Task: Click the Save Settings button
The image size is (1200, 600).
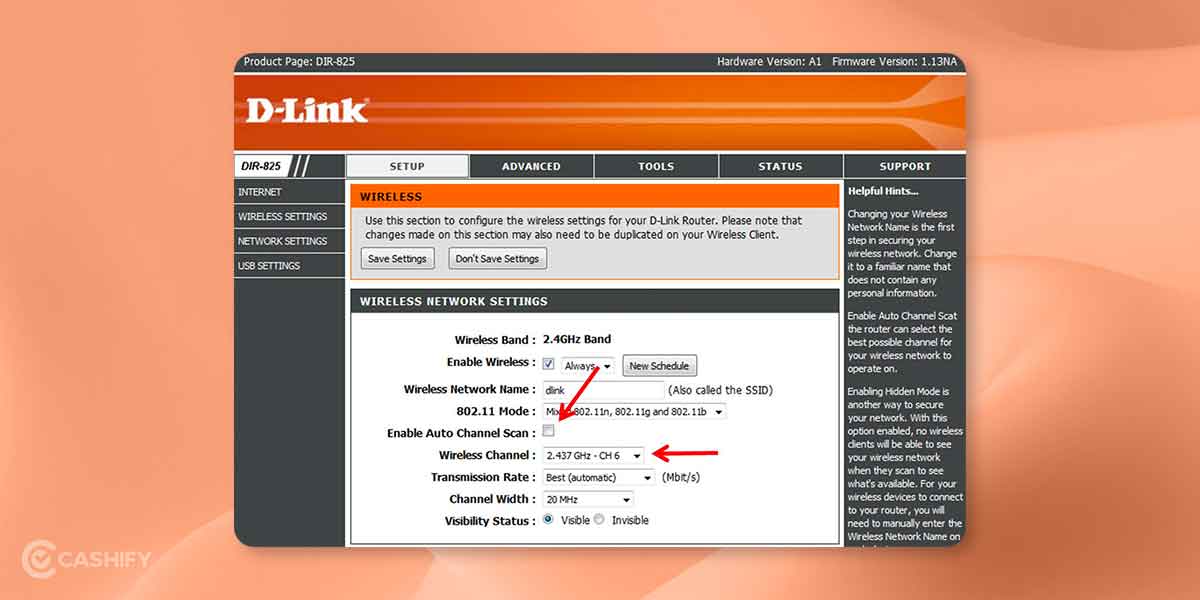Action: click(x=397, y=259)
